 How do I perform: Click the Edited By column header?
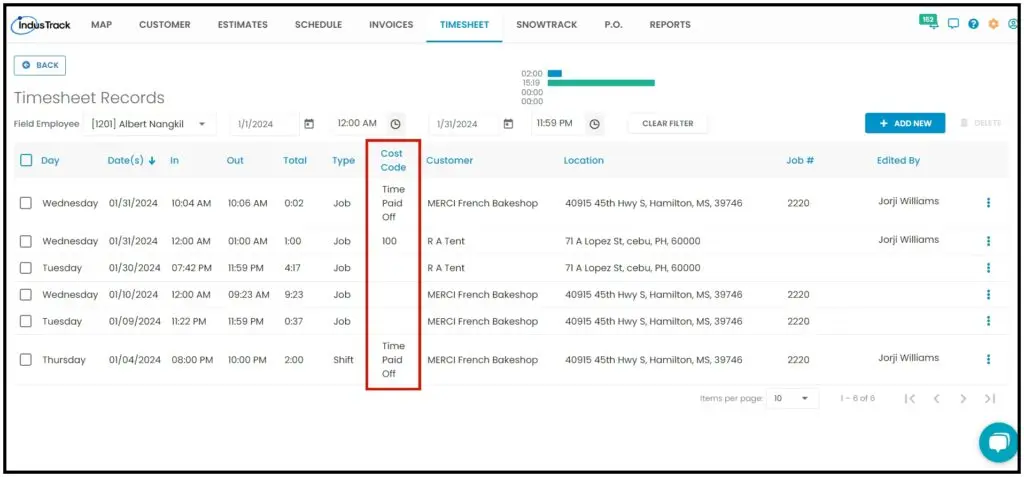pos(898,160)
